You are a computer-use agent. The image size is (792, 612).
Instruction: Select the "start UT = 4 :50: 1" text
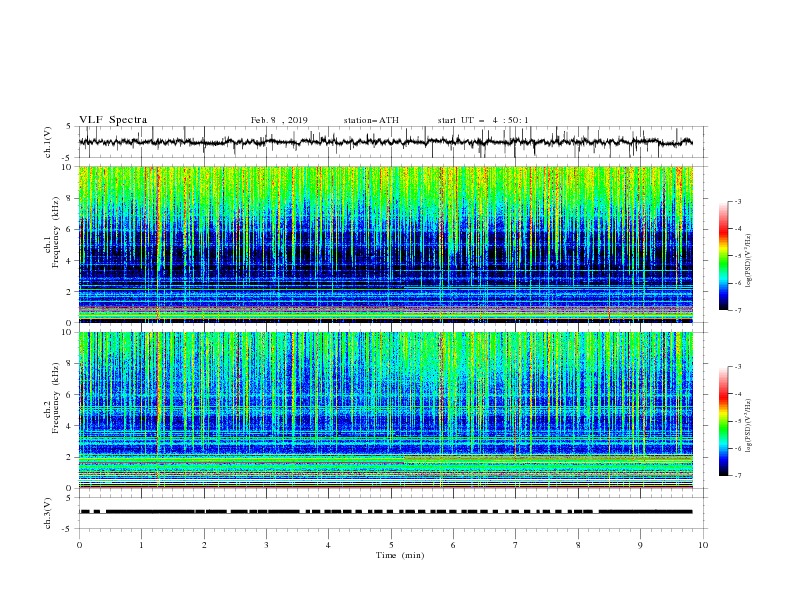tap(483, 120)
